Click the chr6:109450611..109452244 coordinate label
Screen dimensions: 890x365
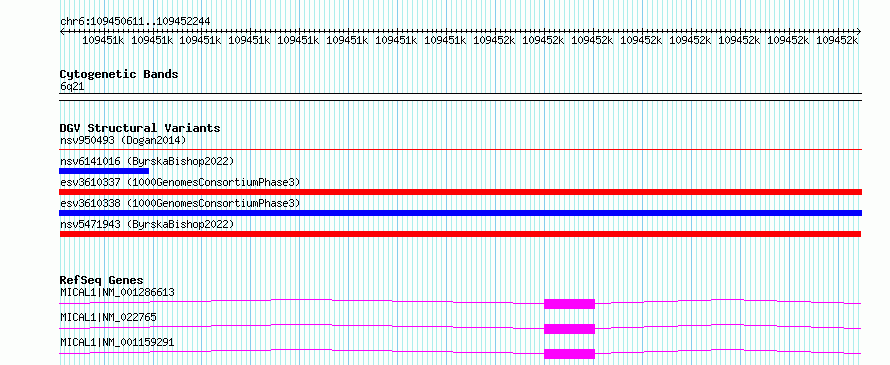click(135, 21)
